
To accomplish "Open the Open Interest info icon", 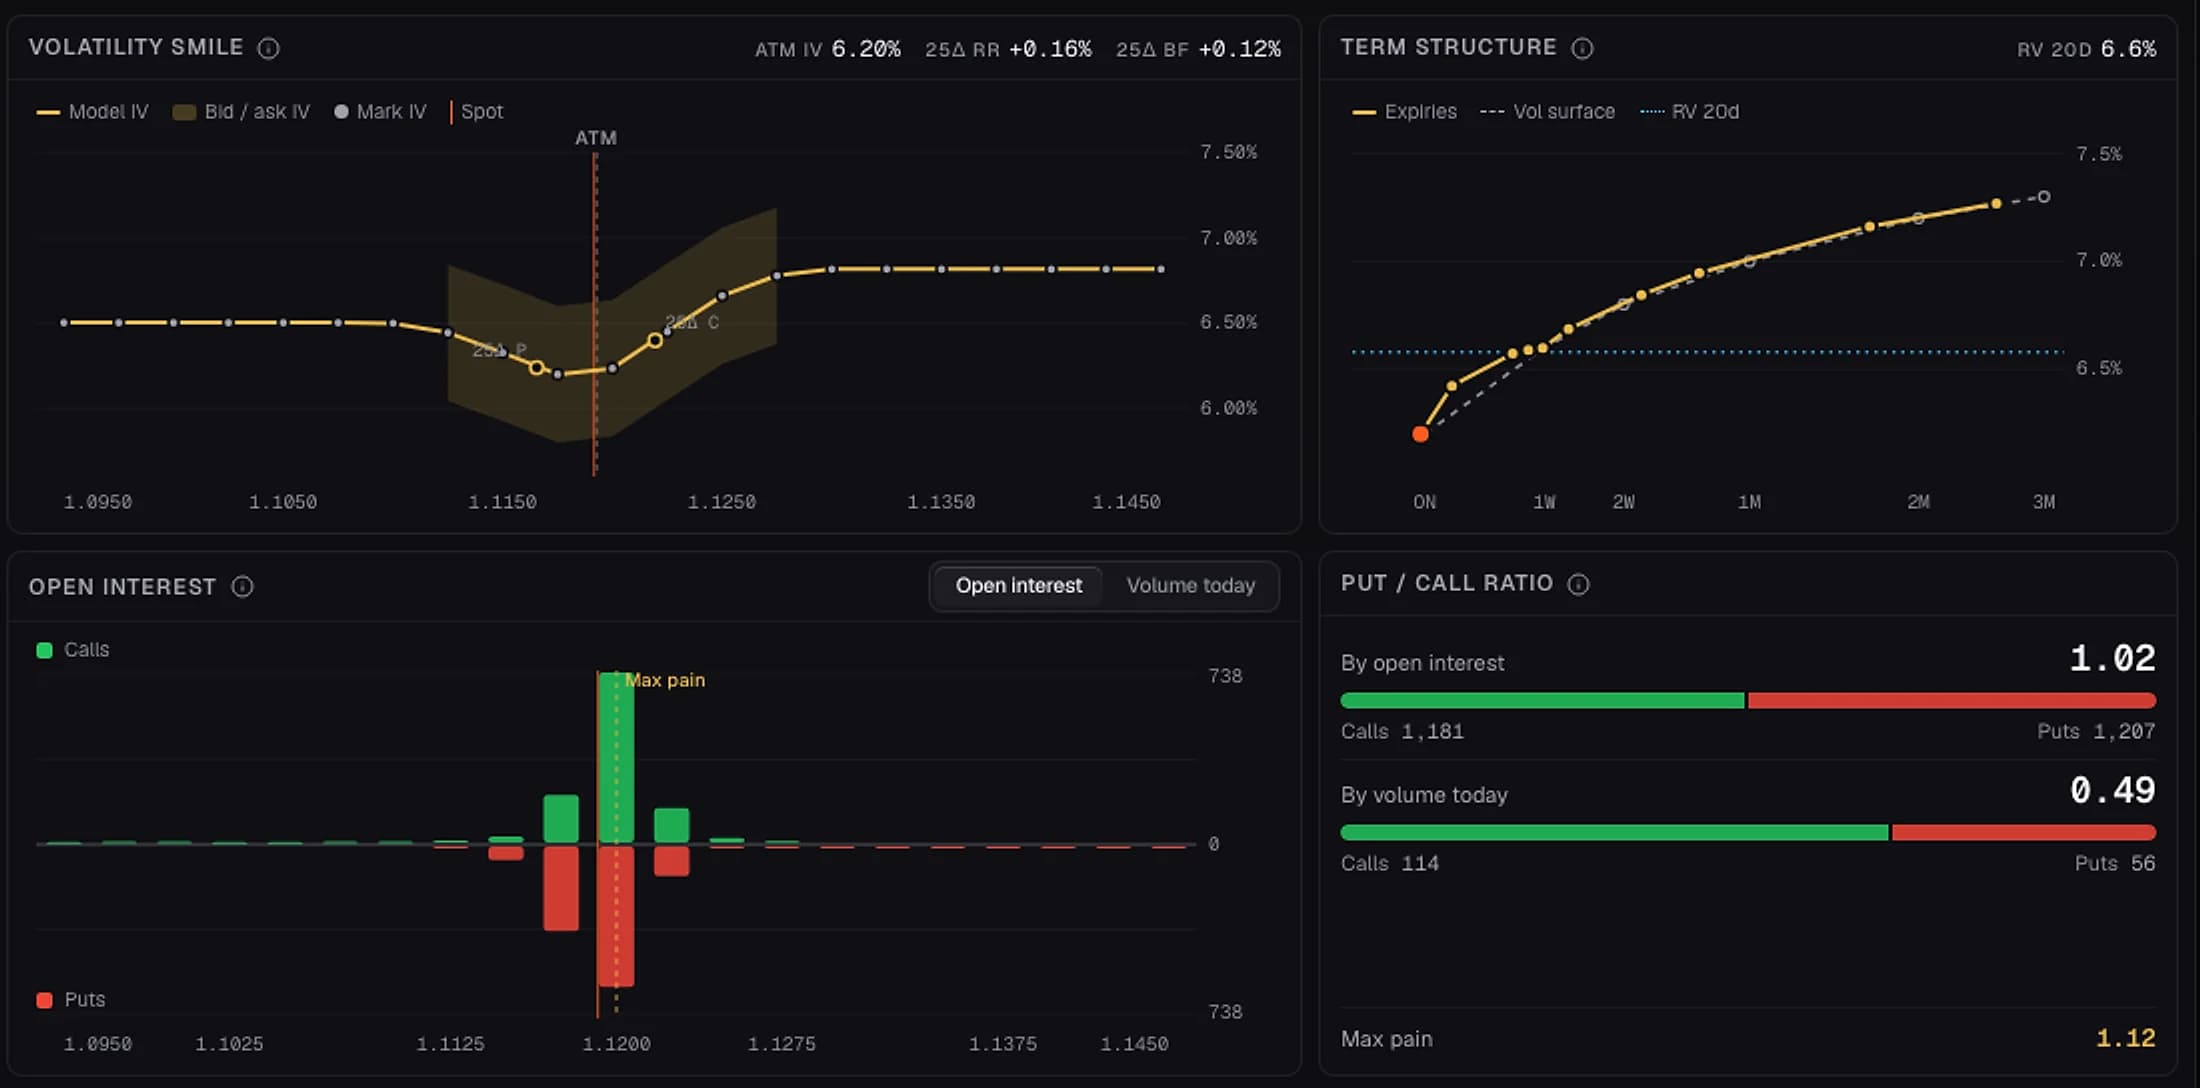I will 242,587.
